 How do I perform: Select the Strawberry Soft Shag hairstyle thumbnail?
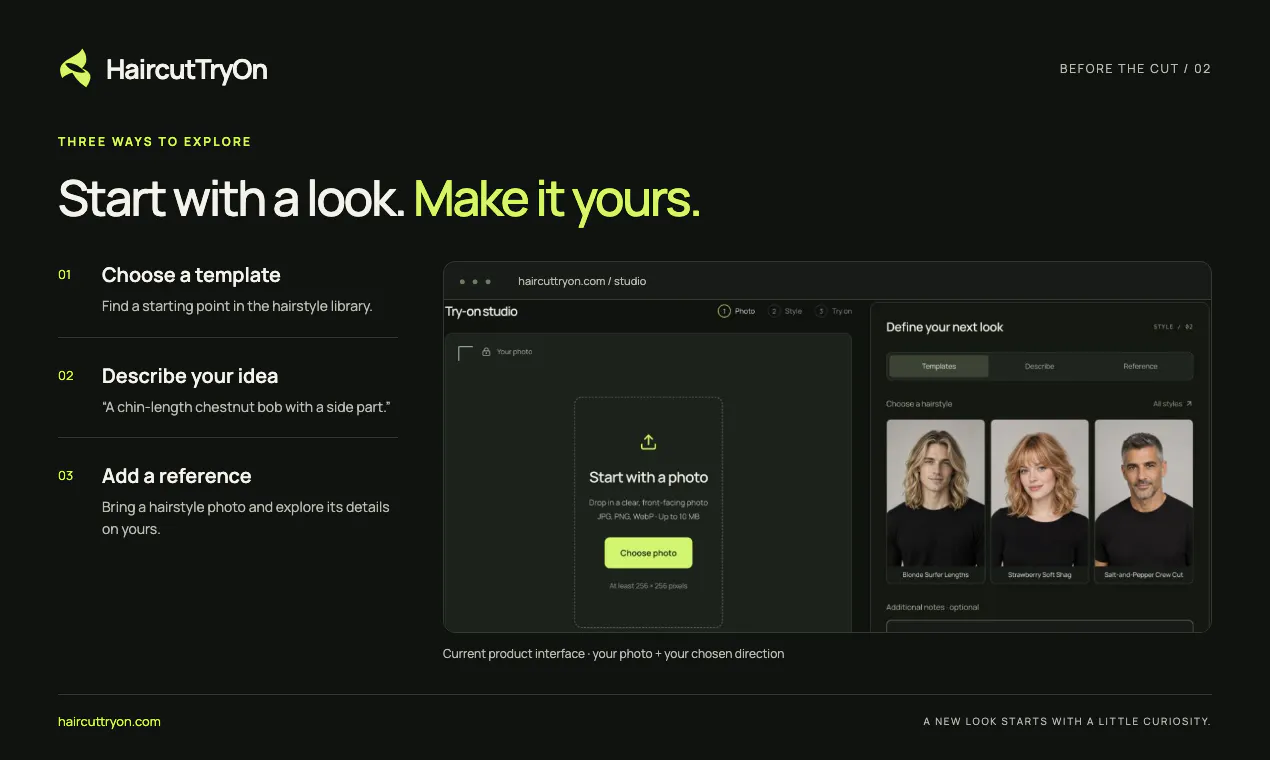[x=1040, y=501]
